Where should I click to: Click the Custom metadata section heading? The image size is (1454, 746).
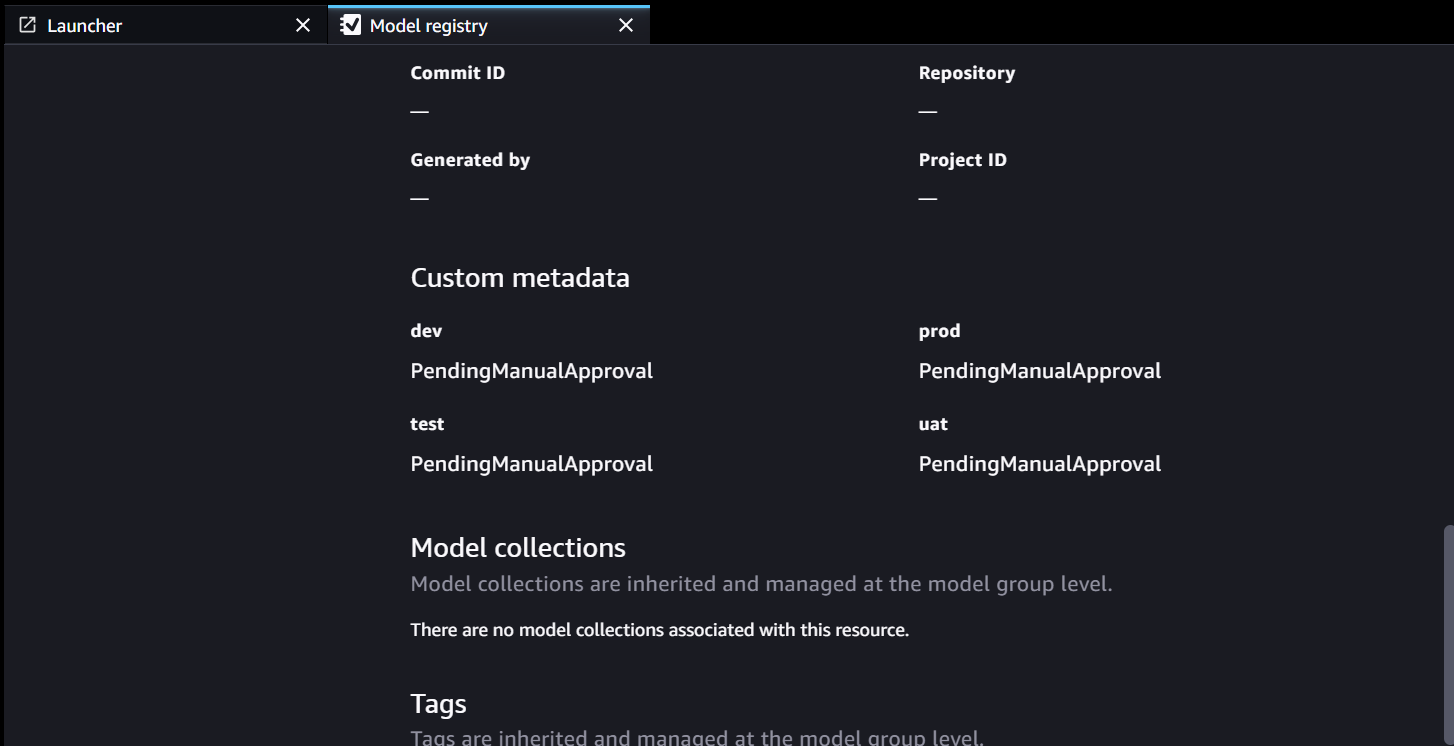[520, 277]
